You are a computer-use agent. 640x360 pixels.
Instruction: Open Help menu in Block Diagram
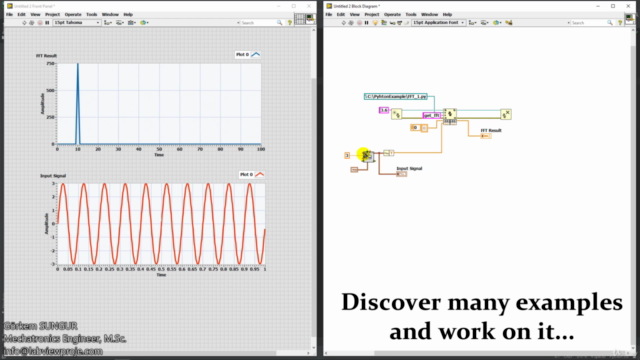[448, 14]
